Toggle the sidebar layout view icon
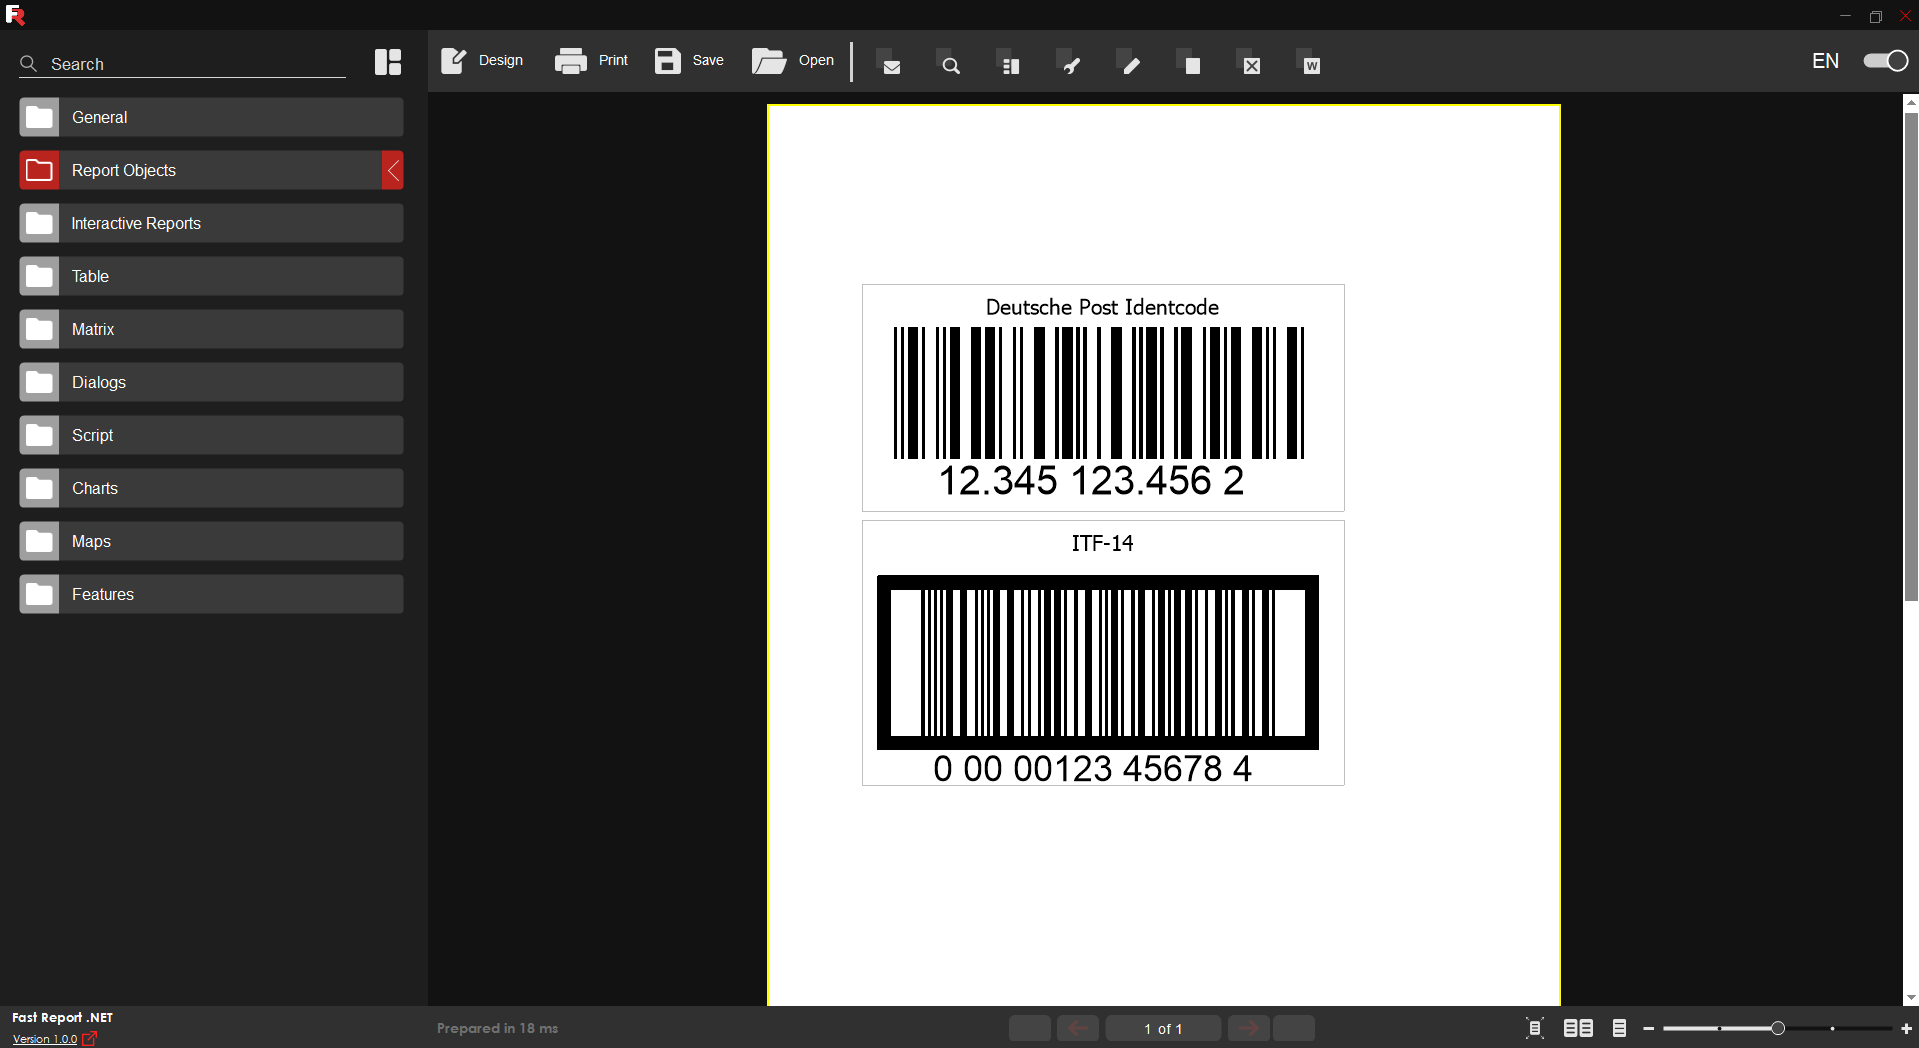Screen dimensions: 1919x1048 point(388,62)
